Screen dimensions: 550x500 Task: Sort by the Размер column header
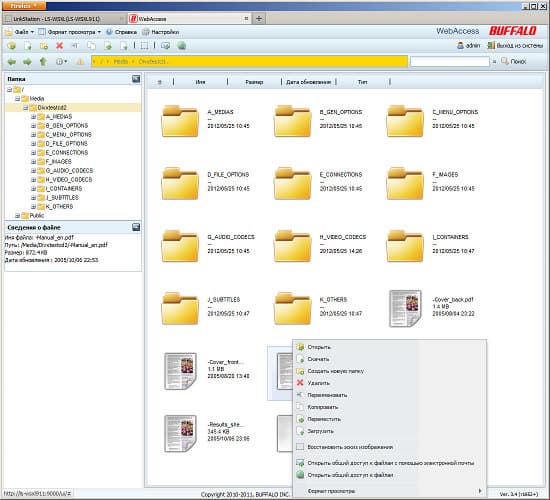[x=254, y=82]
